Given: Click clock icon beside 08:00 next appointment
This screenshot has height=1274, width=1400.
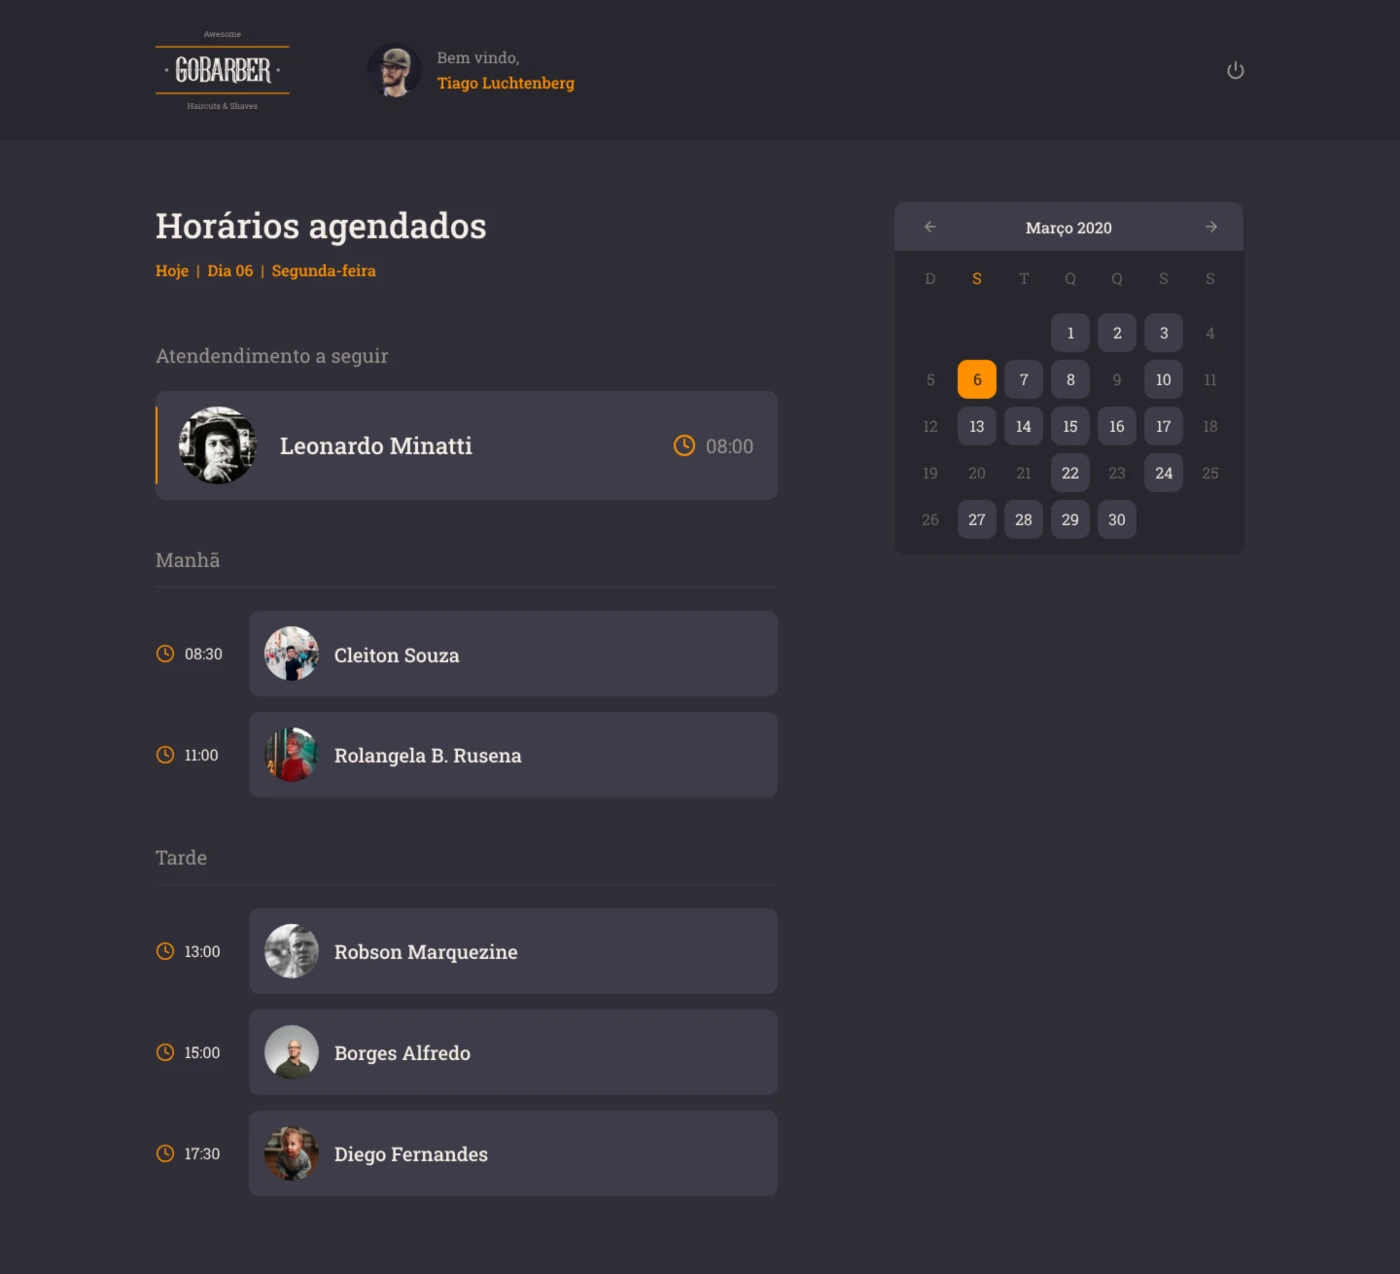Looking at the screenshot, I should tap(684, 446).
